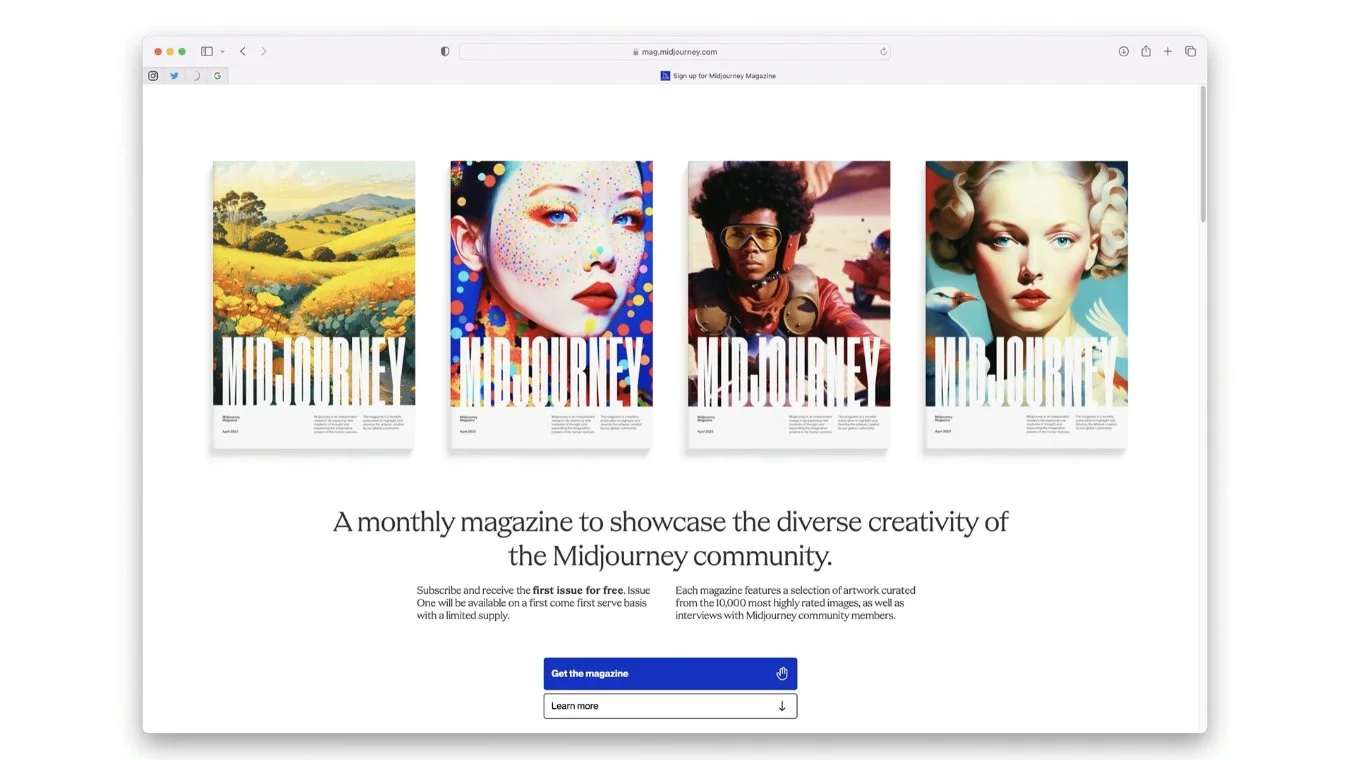Switch to the pinned loading tab
Screen dimensions: 1354x760
(196, 76)
